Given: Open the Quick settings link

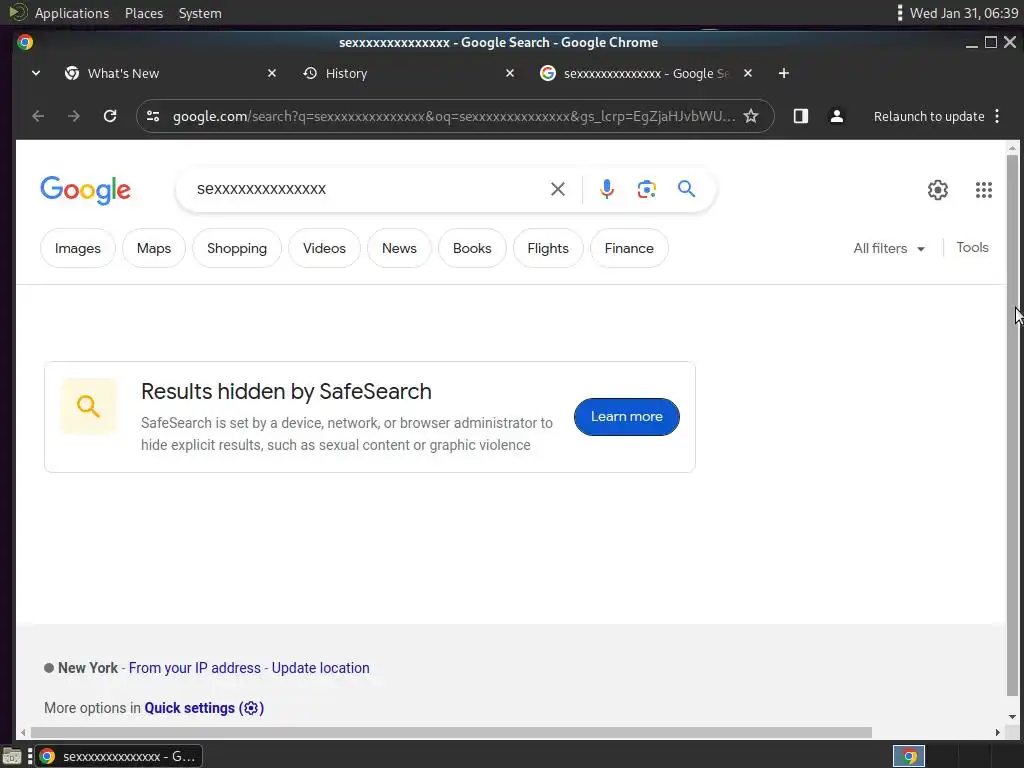Looking at the screenshot, I should click(204, 708).
